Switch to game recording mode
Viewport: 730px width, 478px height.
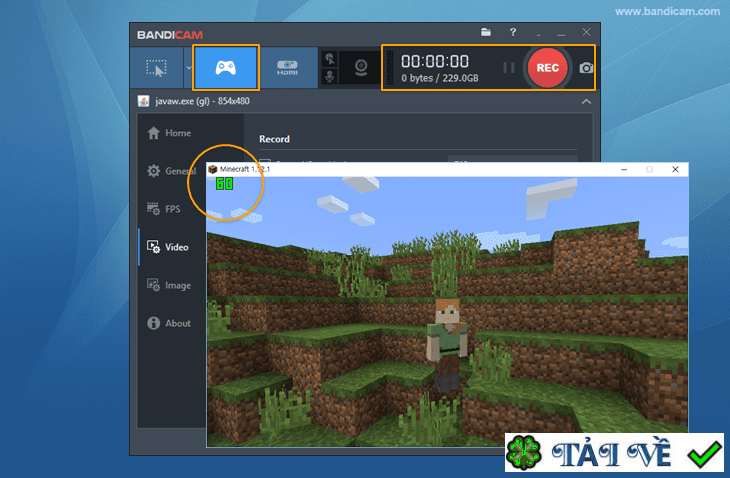click(226, 67)
